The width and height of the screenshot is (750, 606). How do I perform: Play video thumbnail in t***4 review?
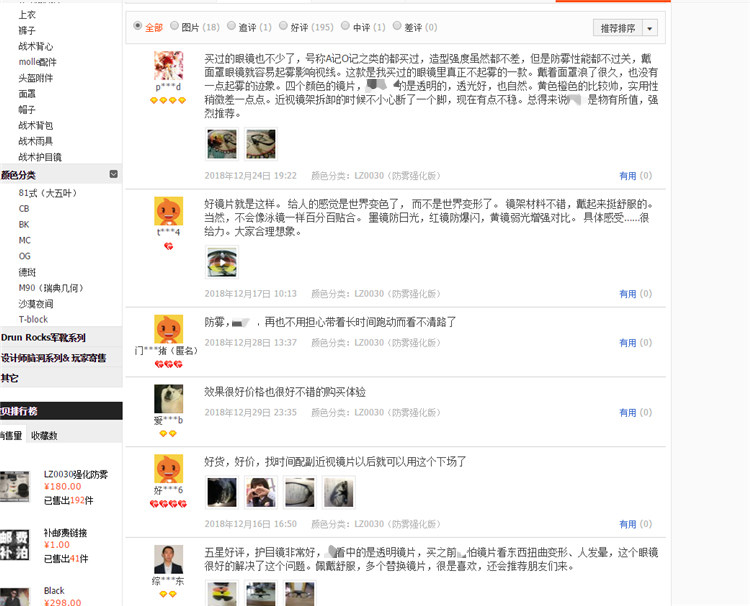[x=222, y=262]
